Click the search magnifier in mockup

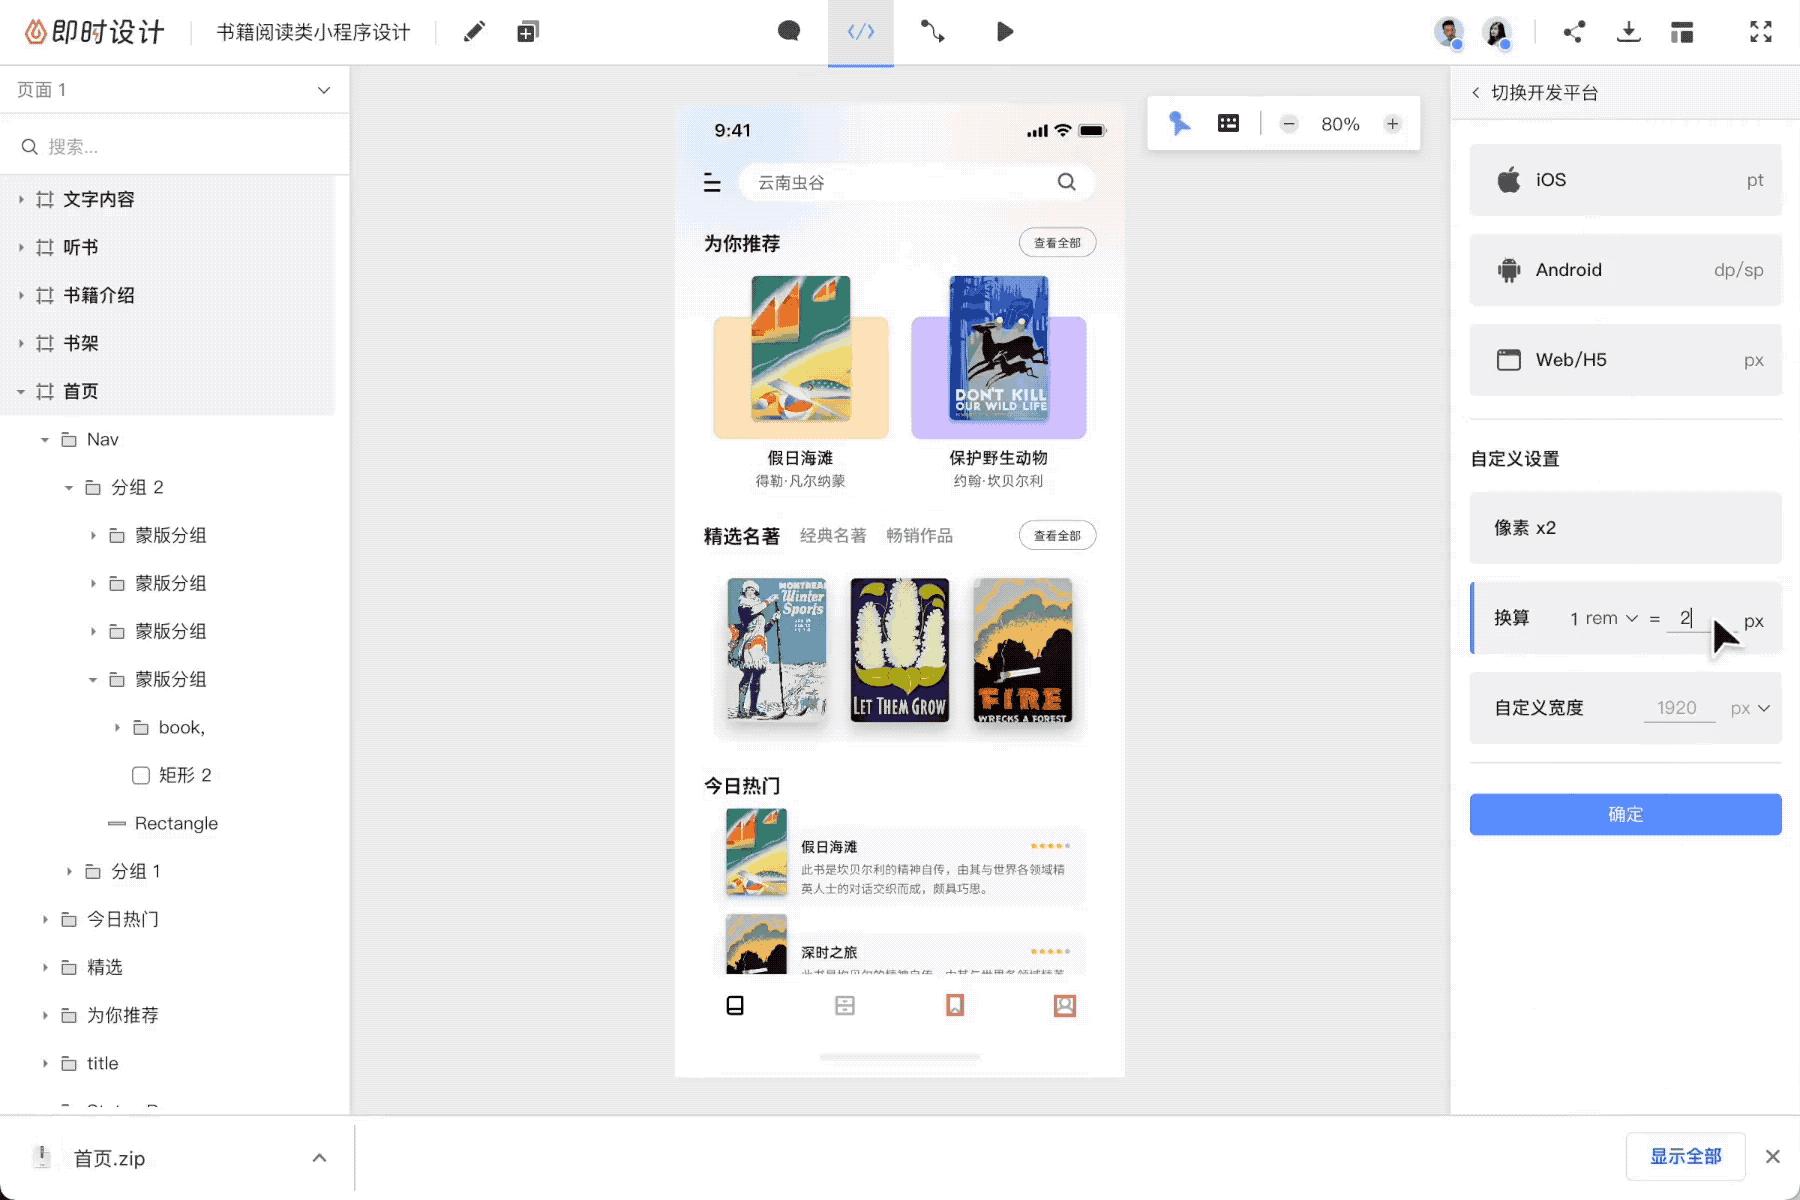pyautogui.click(x=1067, y=182)
